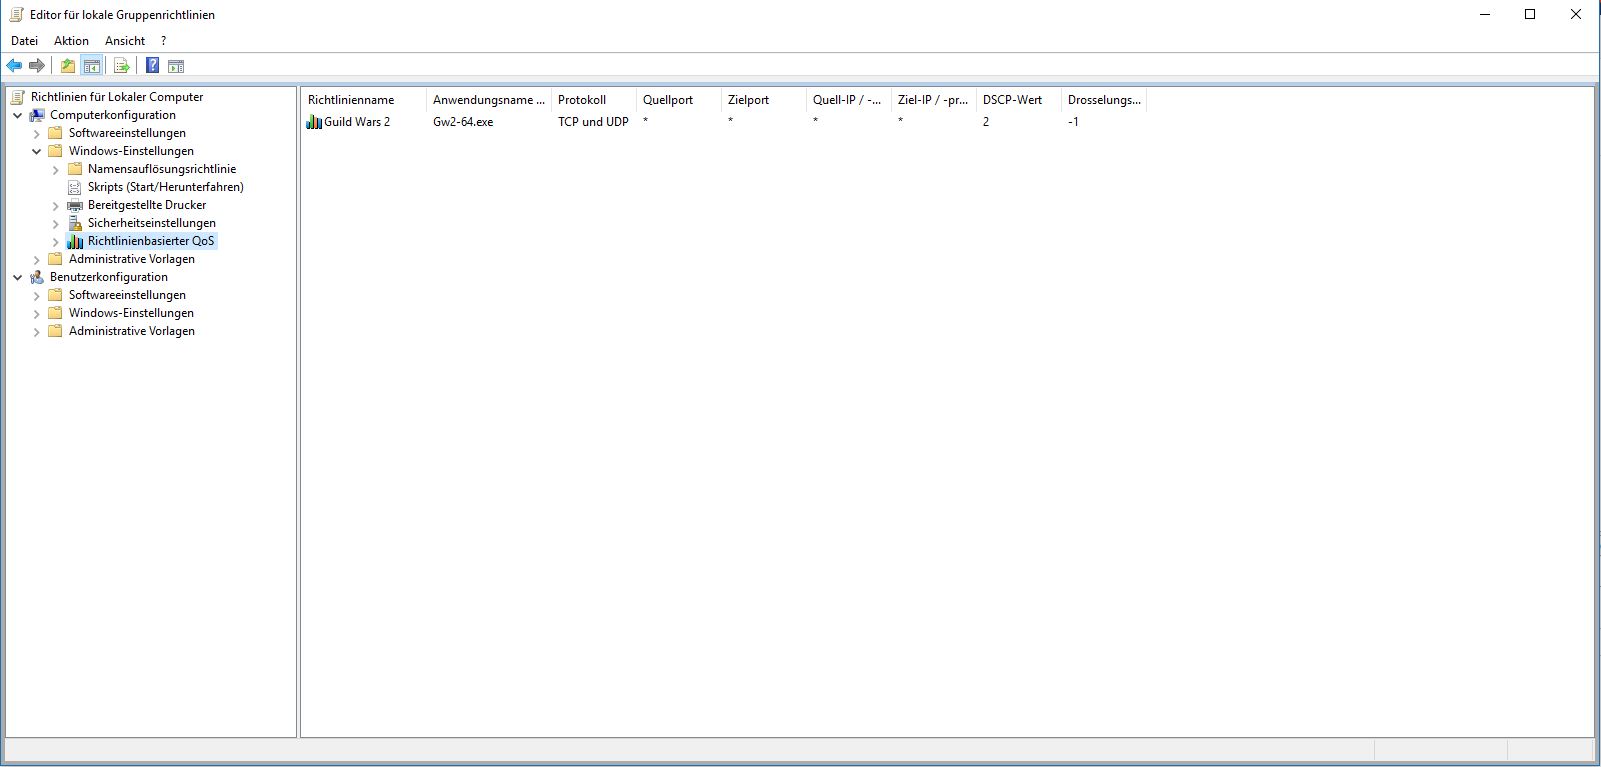Click the Export List toolbar icon
The height and width of the screenshot is (767, 1601).
[x=122, y=66]
